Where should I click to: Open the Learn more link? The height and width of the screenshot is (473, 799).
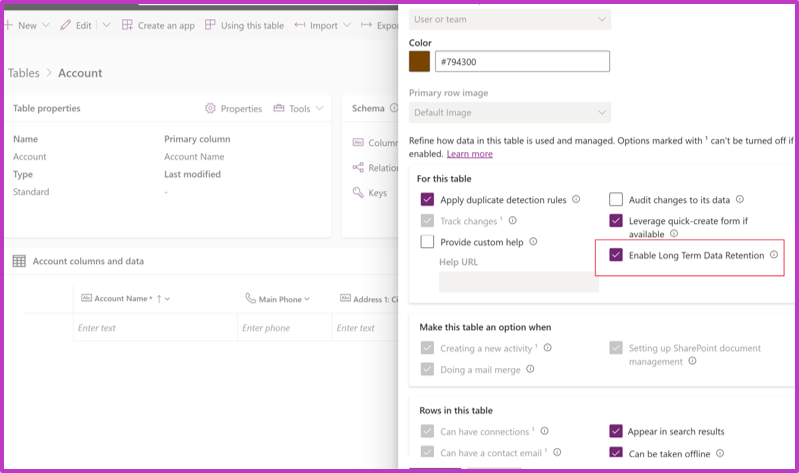pyautogui.click(x=469, y=154)
